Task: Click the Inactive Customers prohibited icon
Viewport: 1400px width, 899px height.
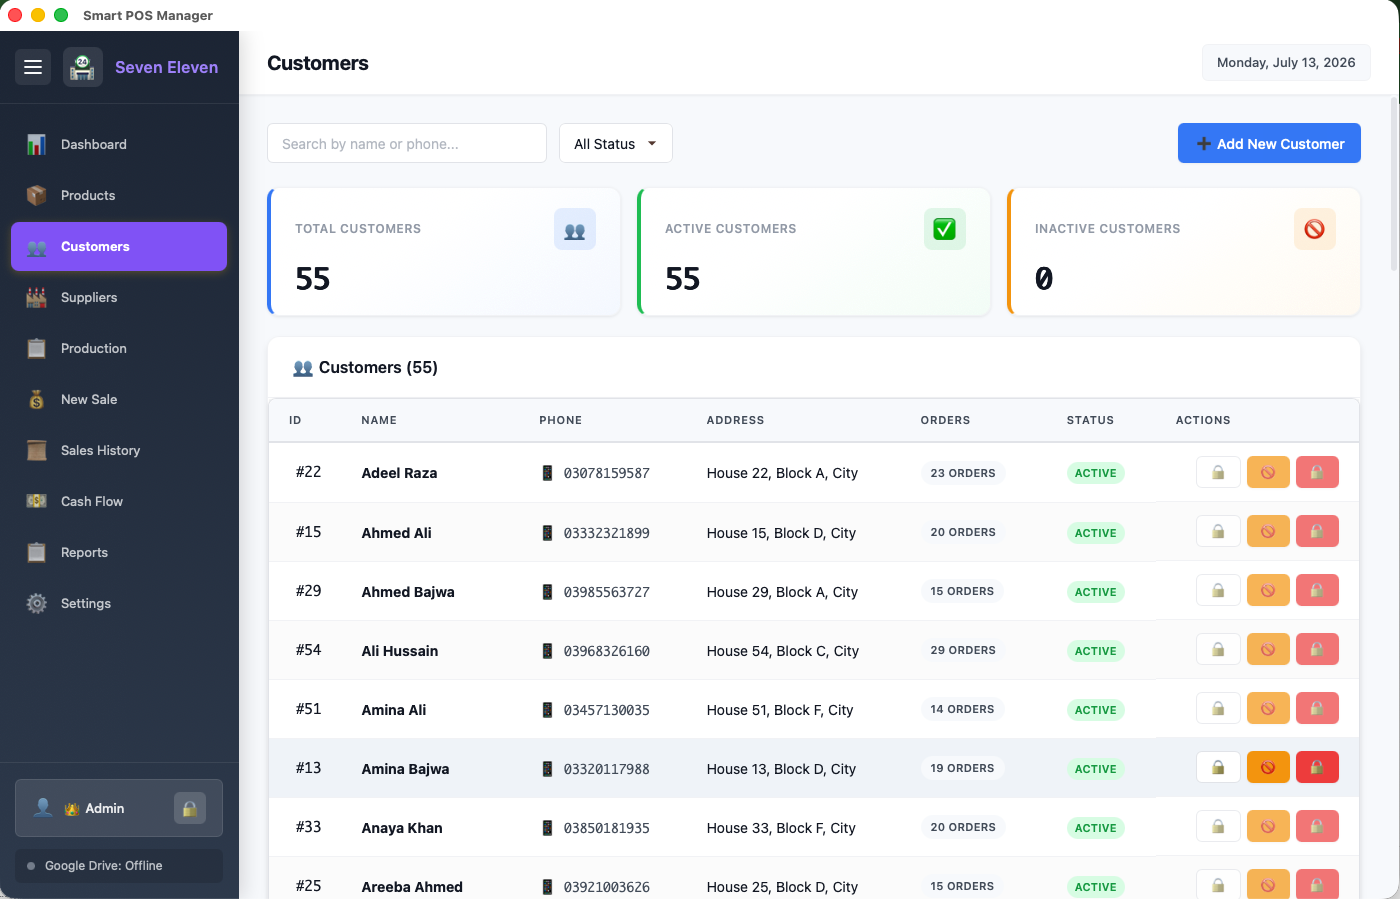Action: (1315, 229)
